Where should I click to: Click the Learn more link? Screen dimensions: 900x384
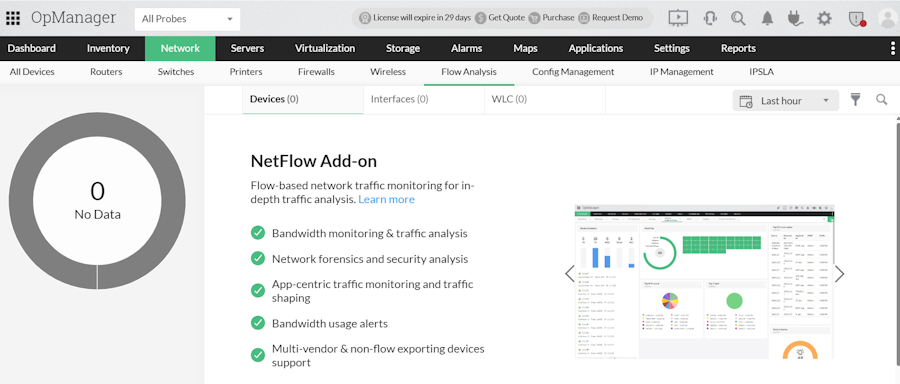pos(386,199)
